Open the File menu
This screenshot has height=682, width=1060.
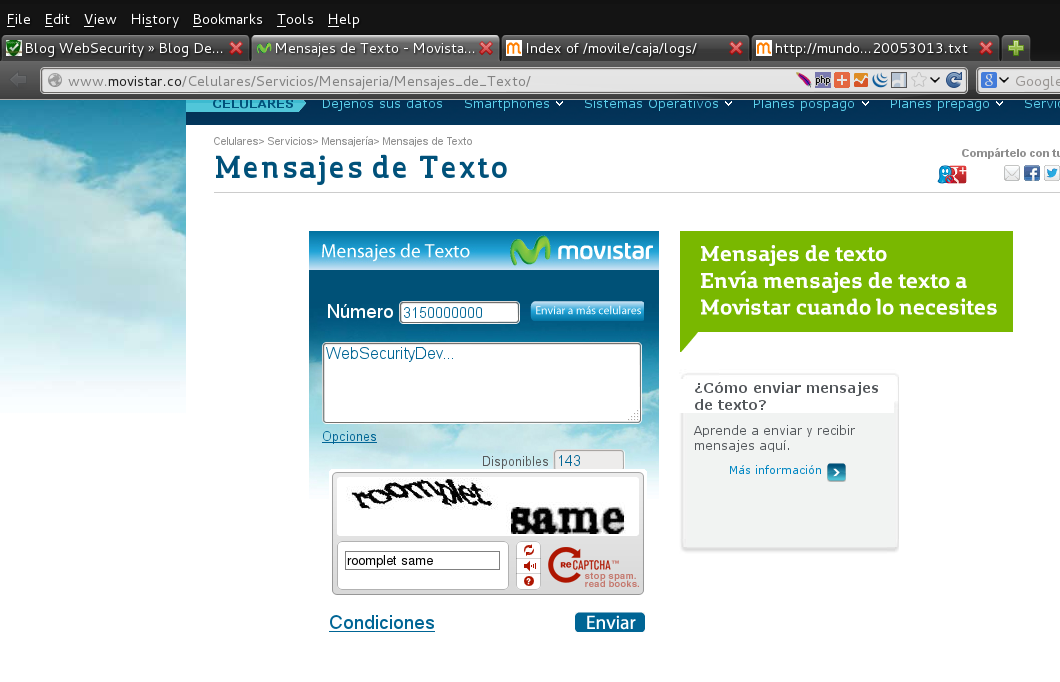(x=18, y=19)
